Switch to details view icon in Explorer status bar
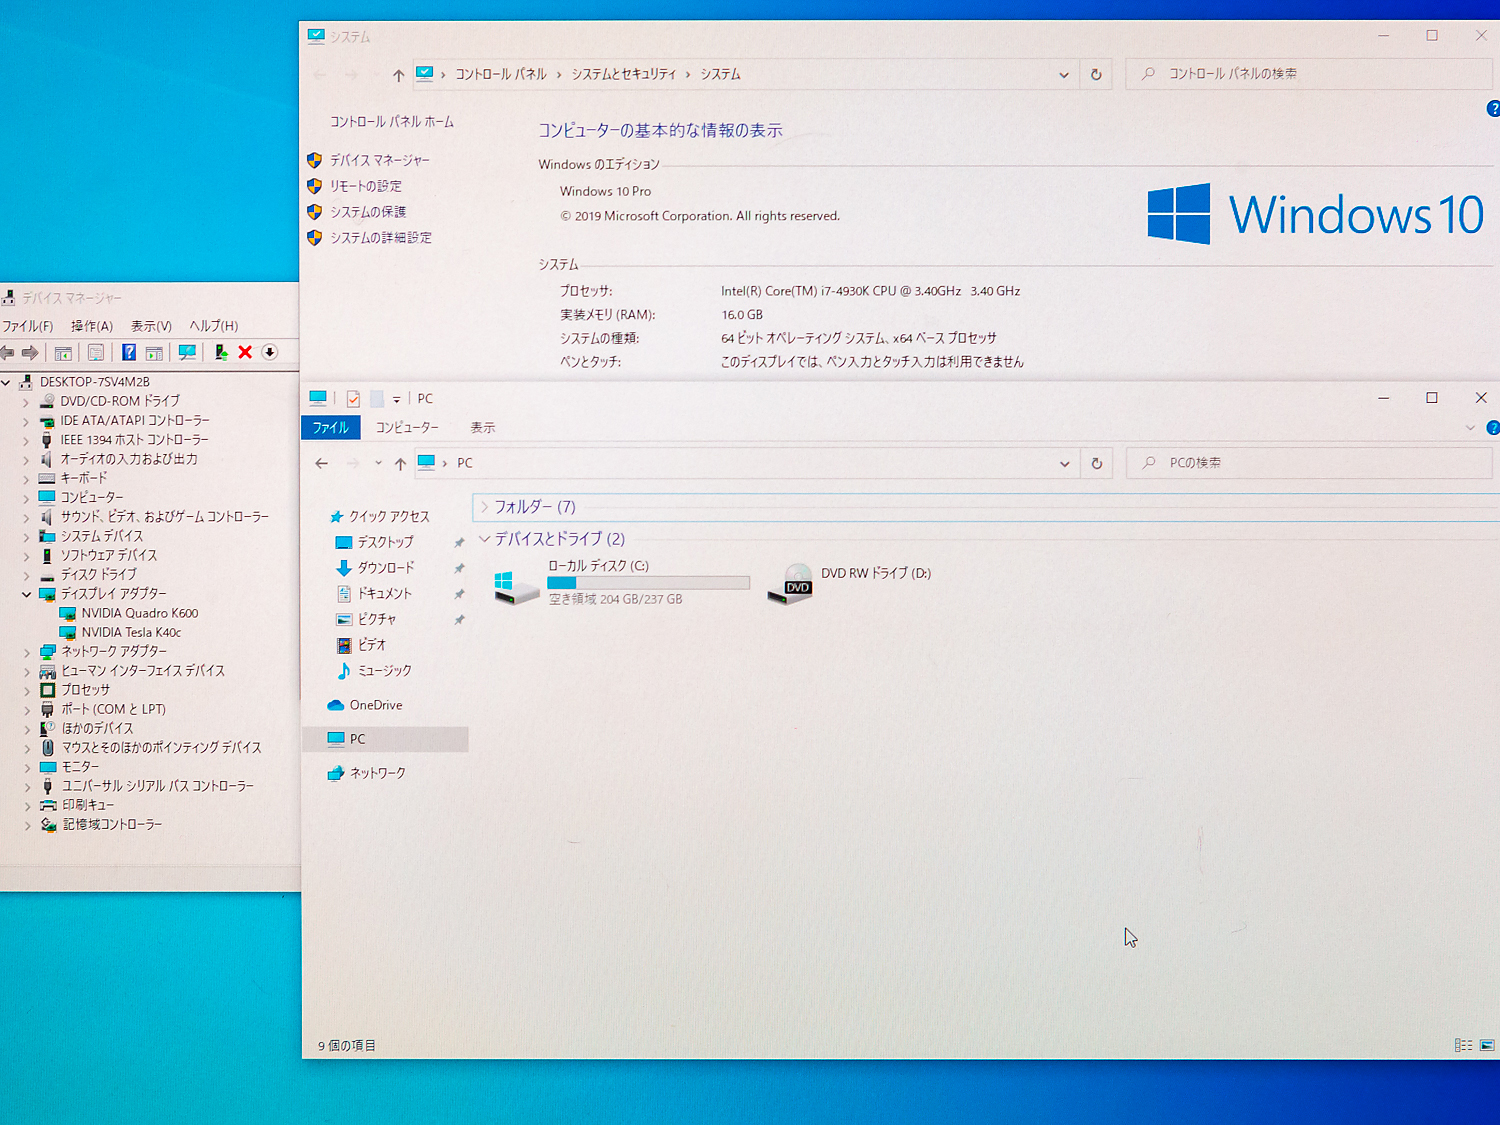Screen dimensions: 1500x1125 1463,1045
